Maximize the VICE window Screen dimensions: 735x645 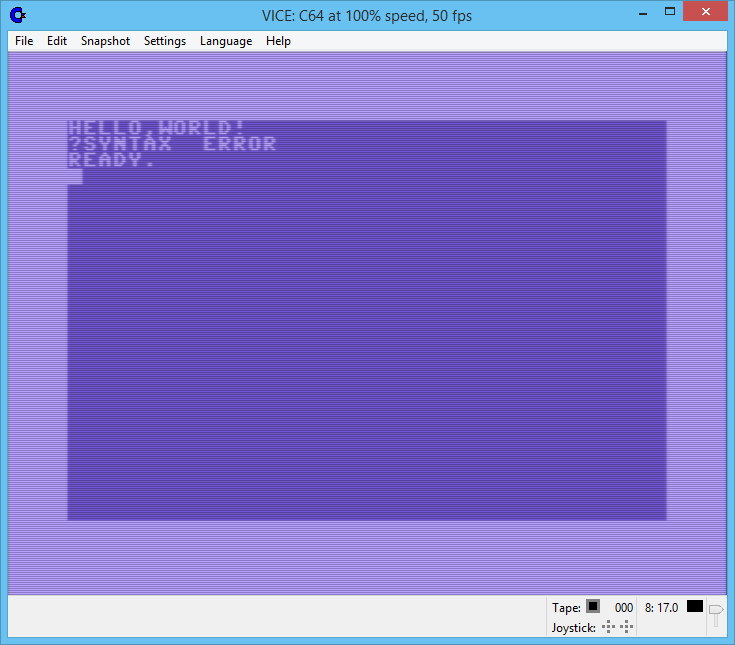coord(670,12)
